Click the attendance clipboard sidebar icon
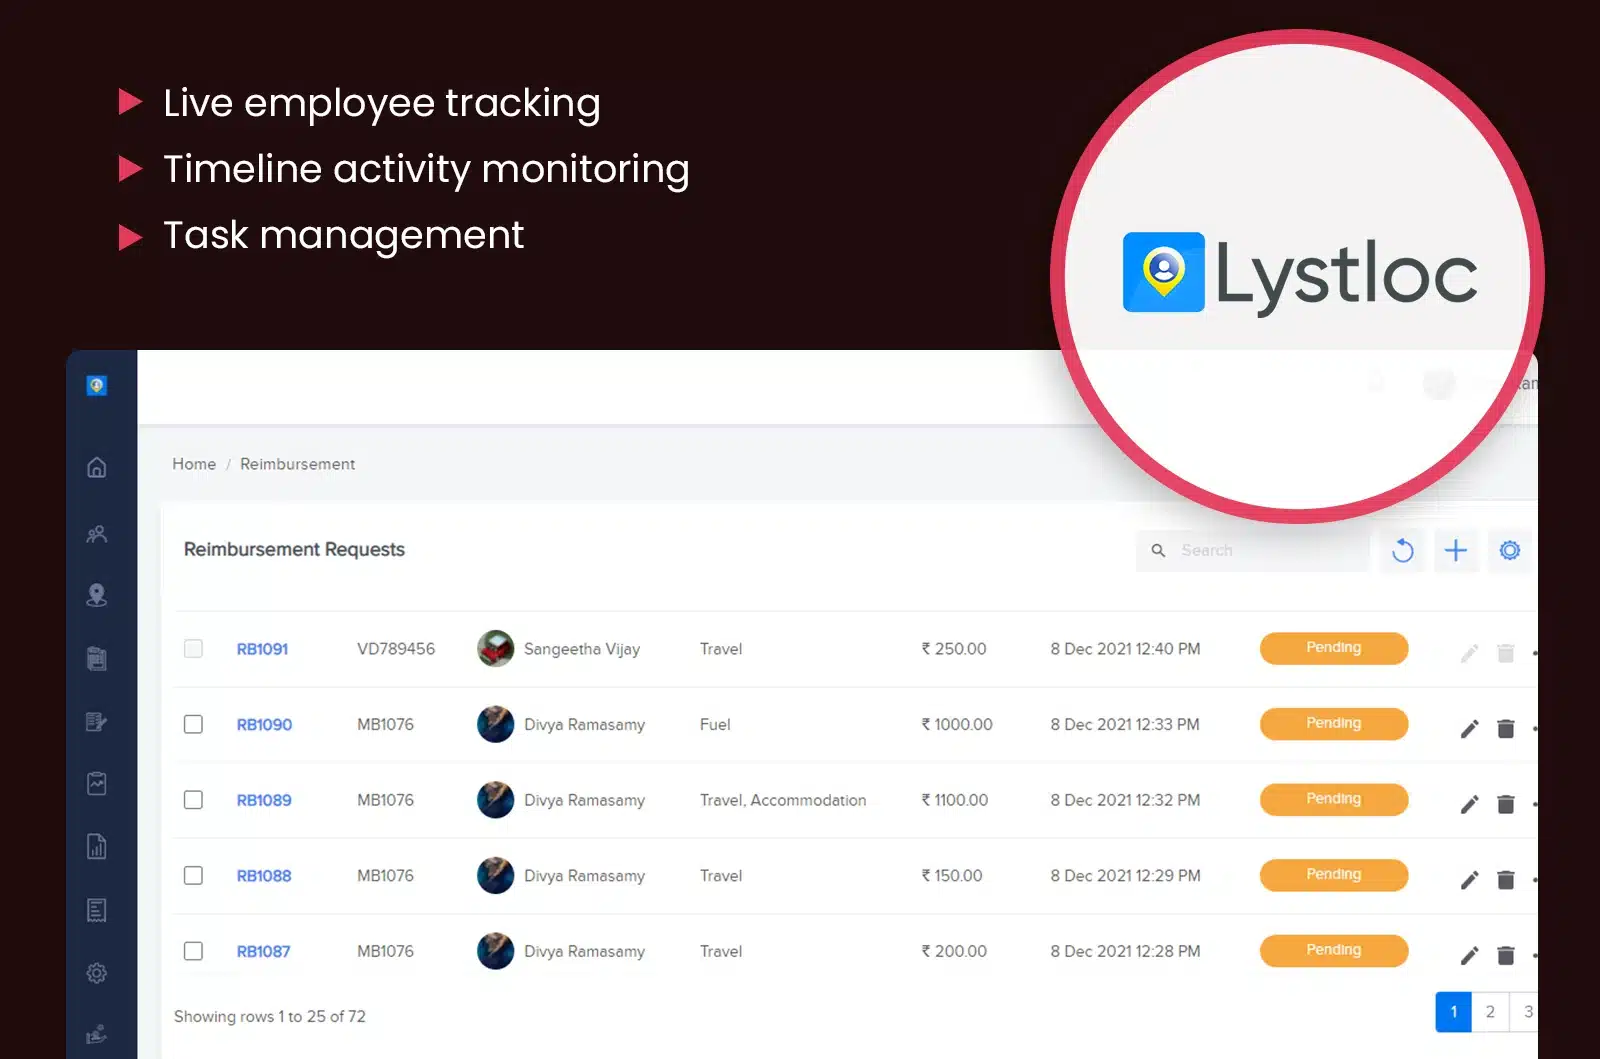 (96, 658)
